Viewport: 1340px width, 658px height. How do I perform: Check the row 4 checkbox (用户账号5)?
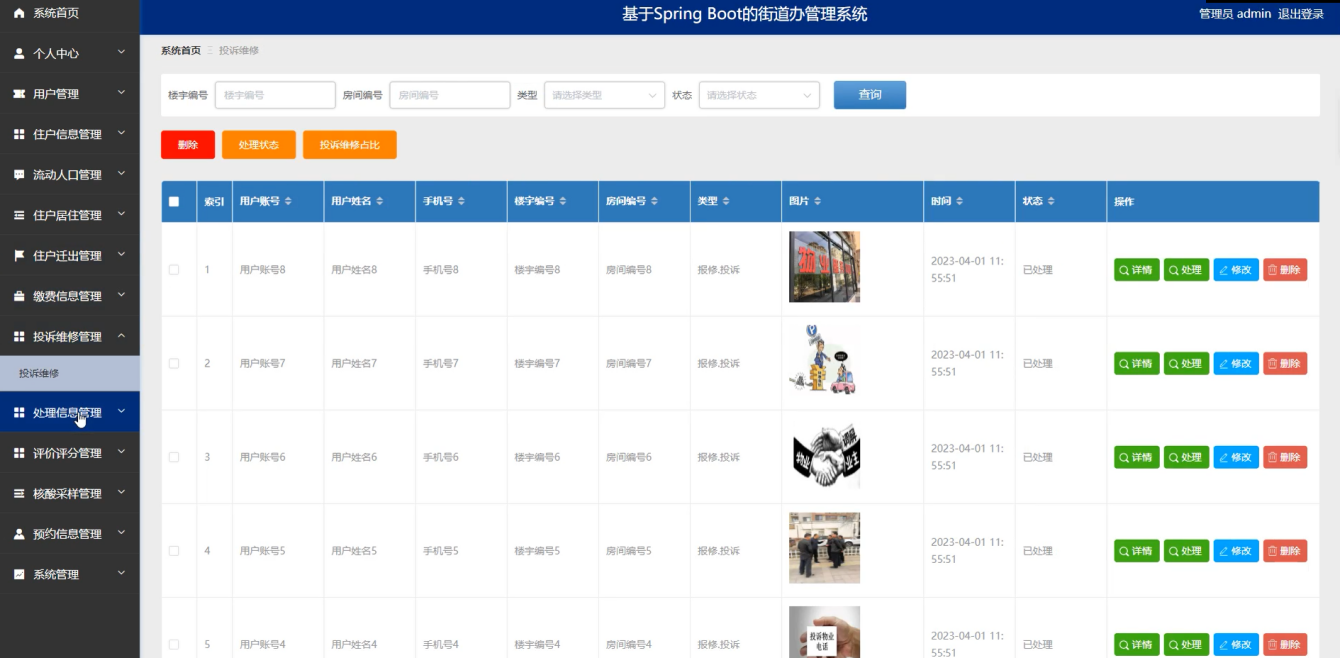click(174, 551)
